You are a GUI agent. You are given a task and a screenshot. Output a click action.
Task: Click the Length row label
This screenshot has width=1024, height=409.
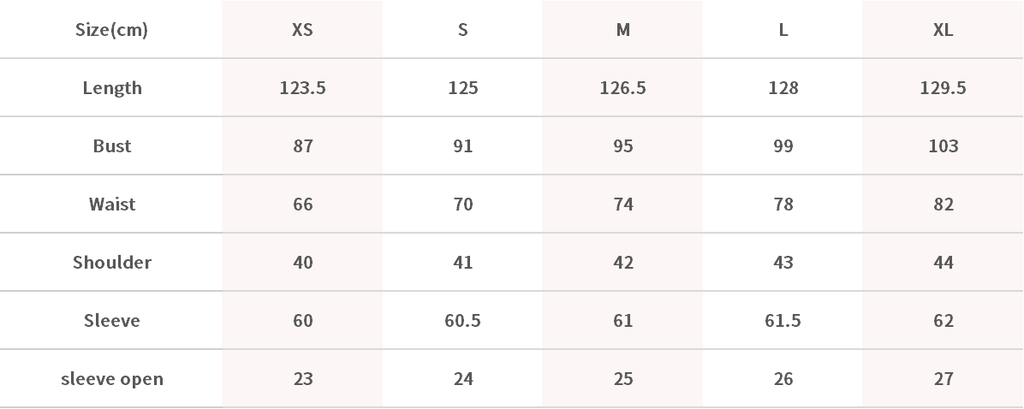112,88
